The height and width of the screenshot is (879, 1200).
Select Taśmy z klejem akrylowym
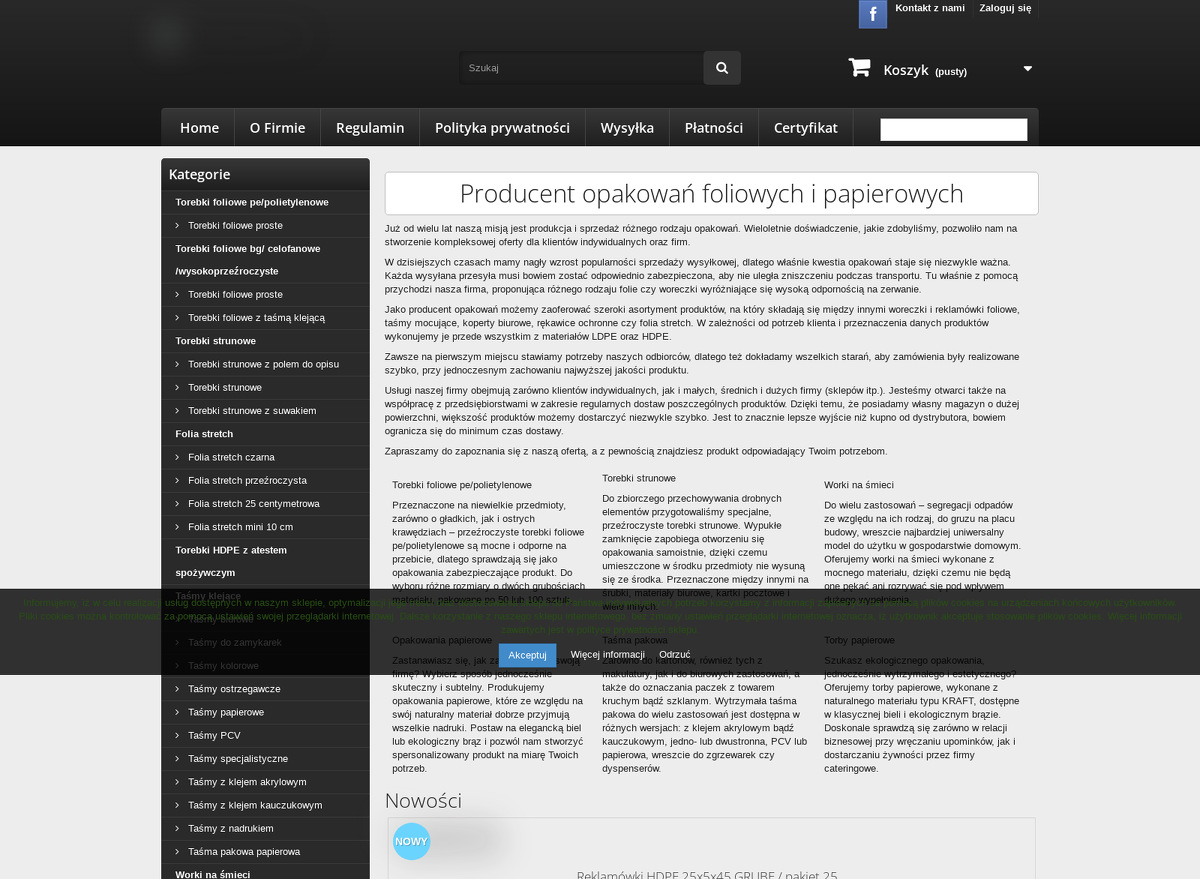point(247,782)
